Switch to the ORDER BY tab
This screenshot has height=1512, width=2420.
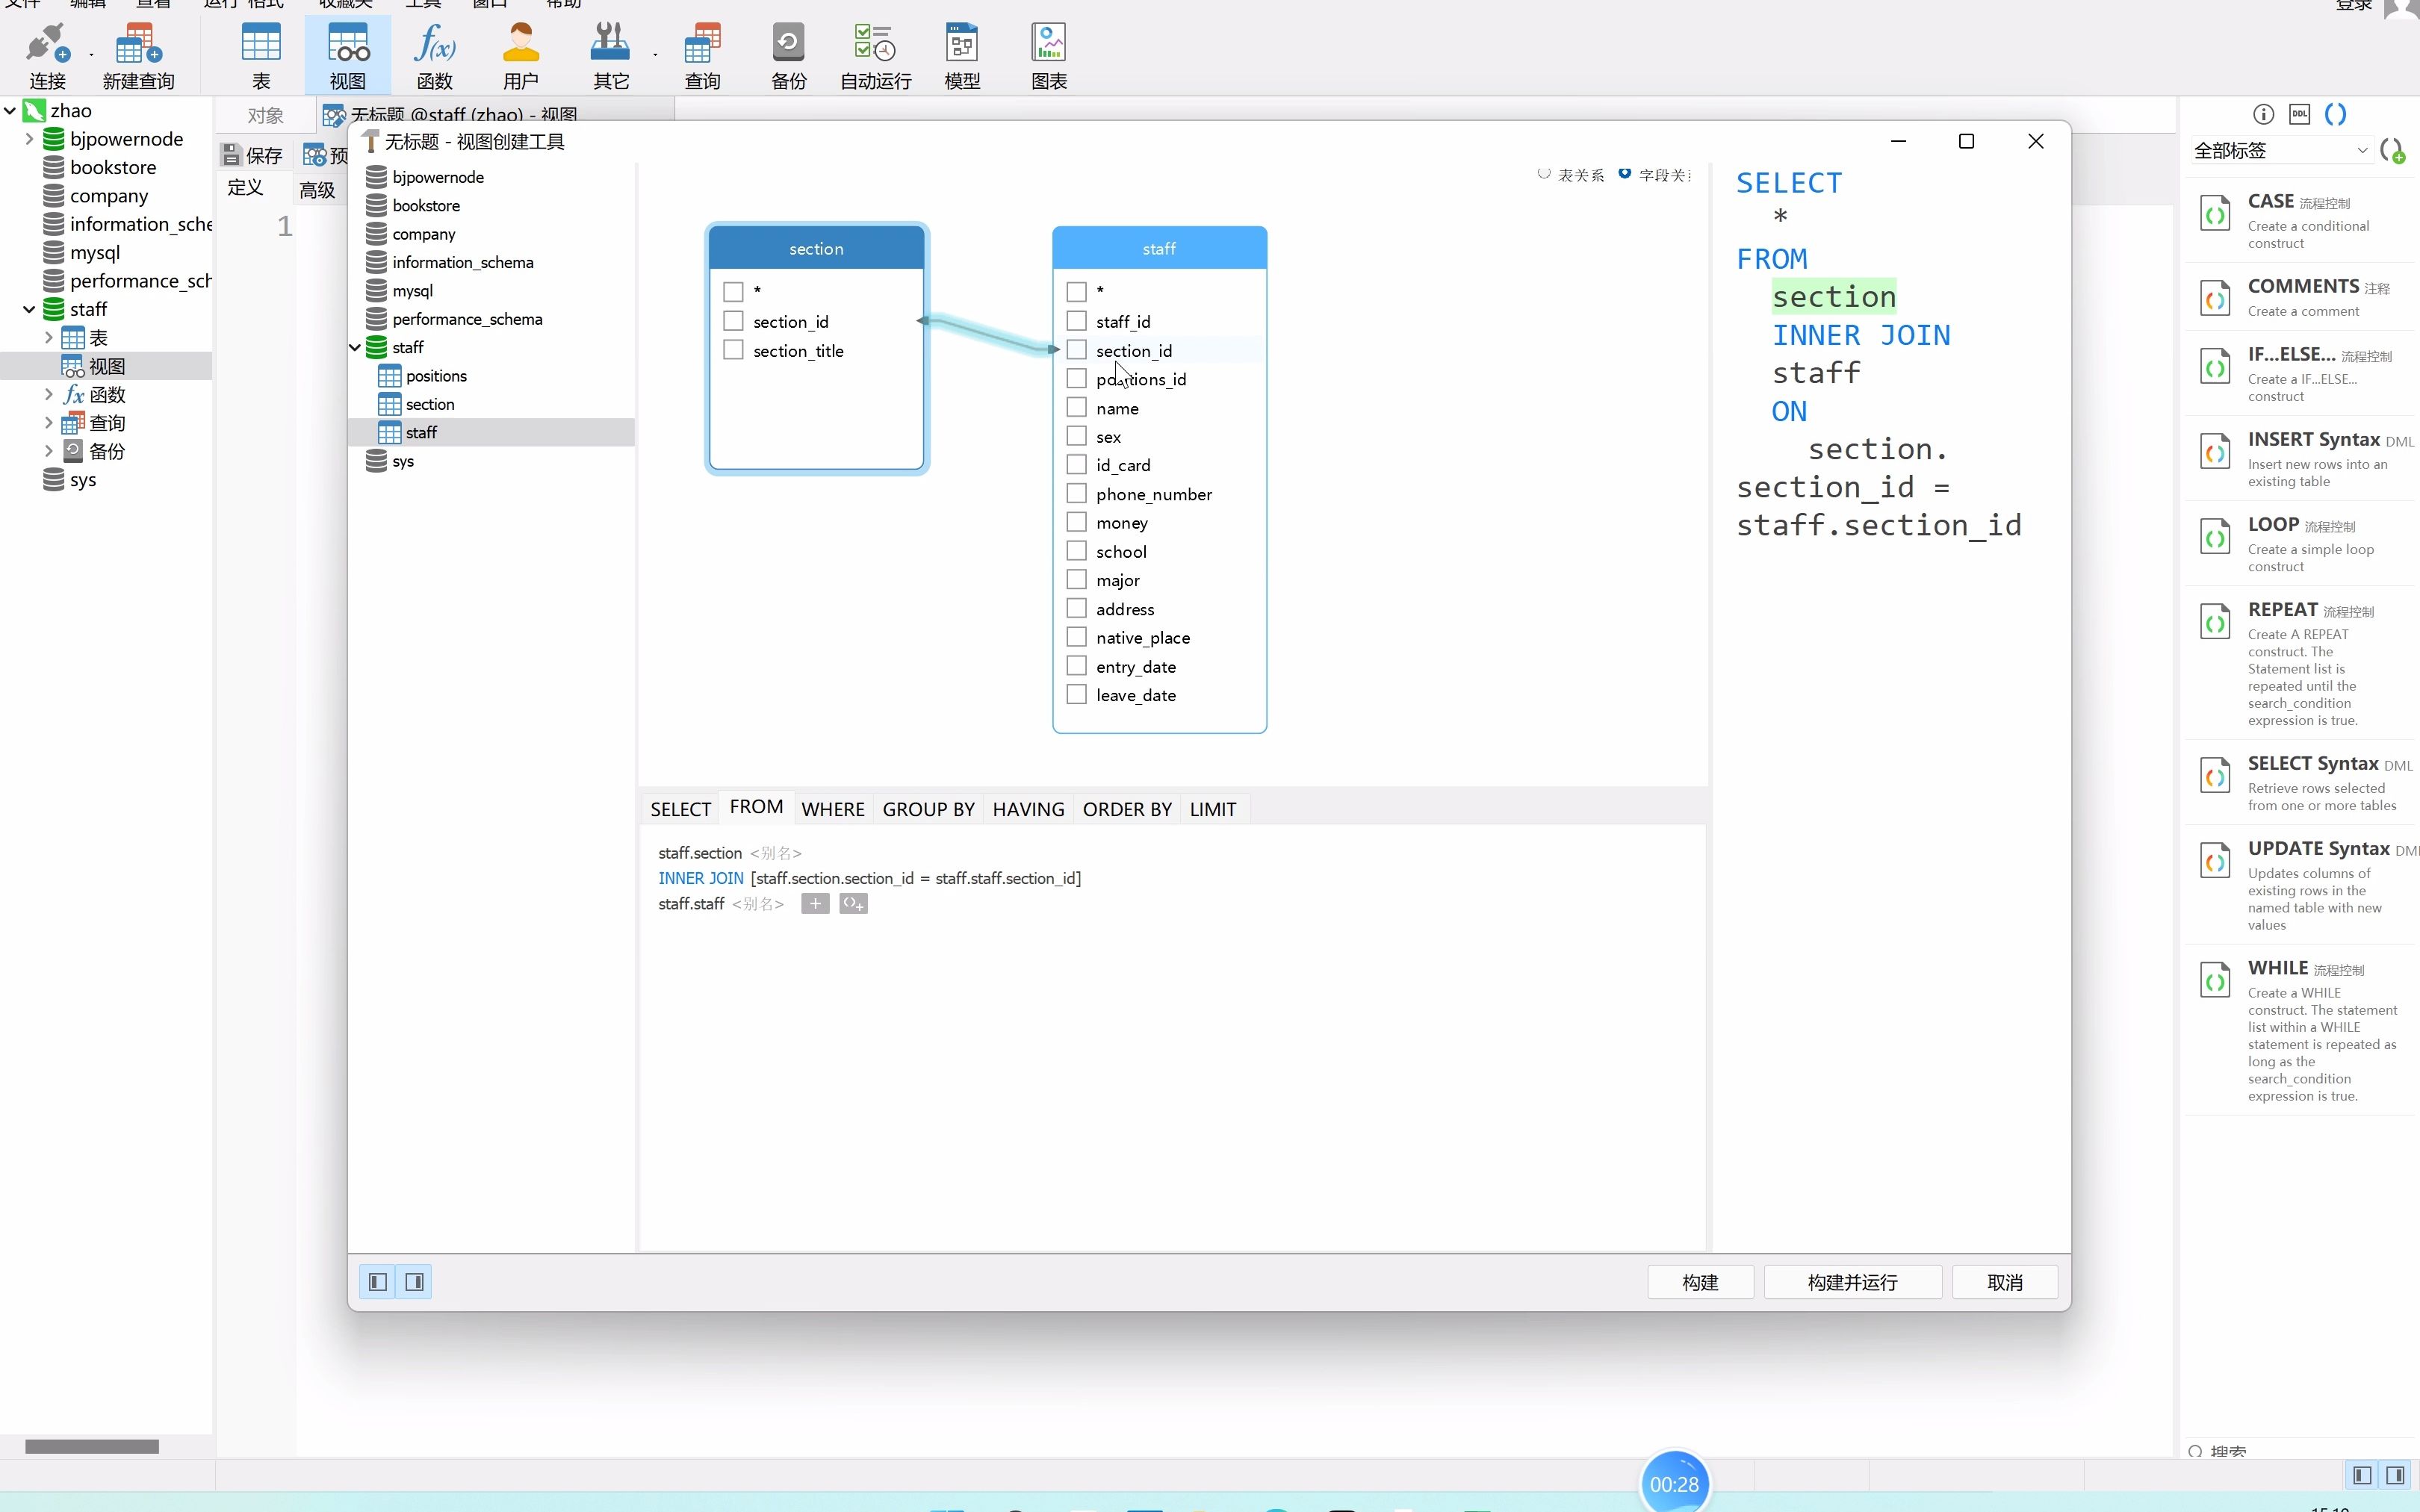tap(1126, 809)
